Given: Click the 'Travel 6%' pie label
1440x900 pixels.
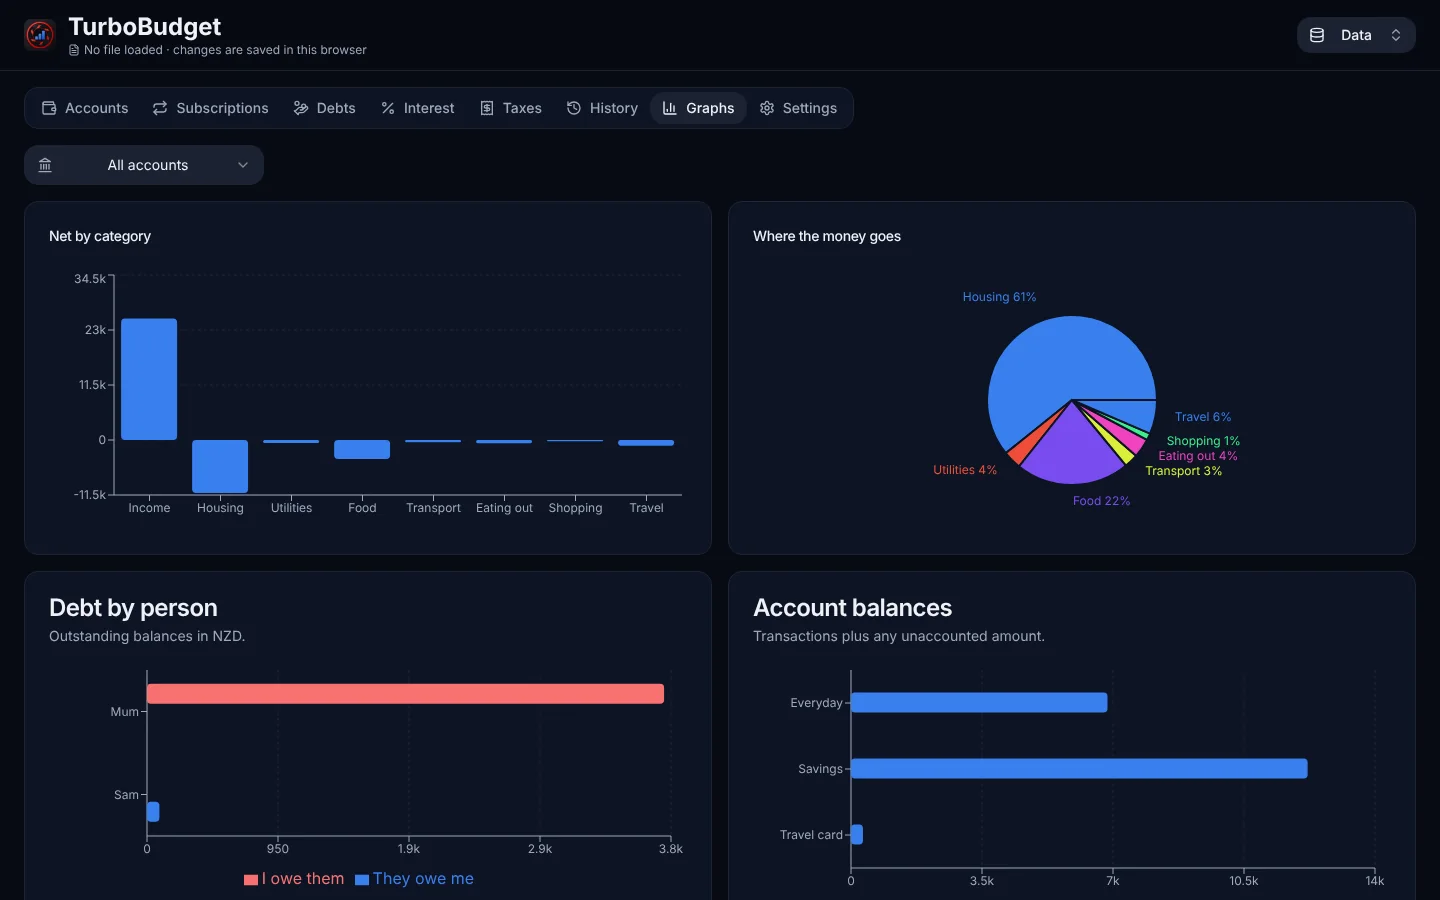Looking at the screenshot, I should tap(1203, 417).
